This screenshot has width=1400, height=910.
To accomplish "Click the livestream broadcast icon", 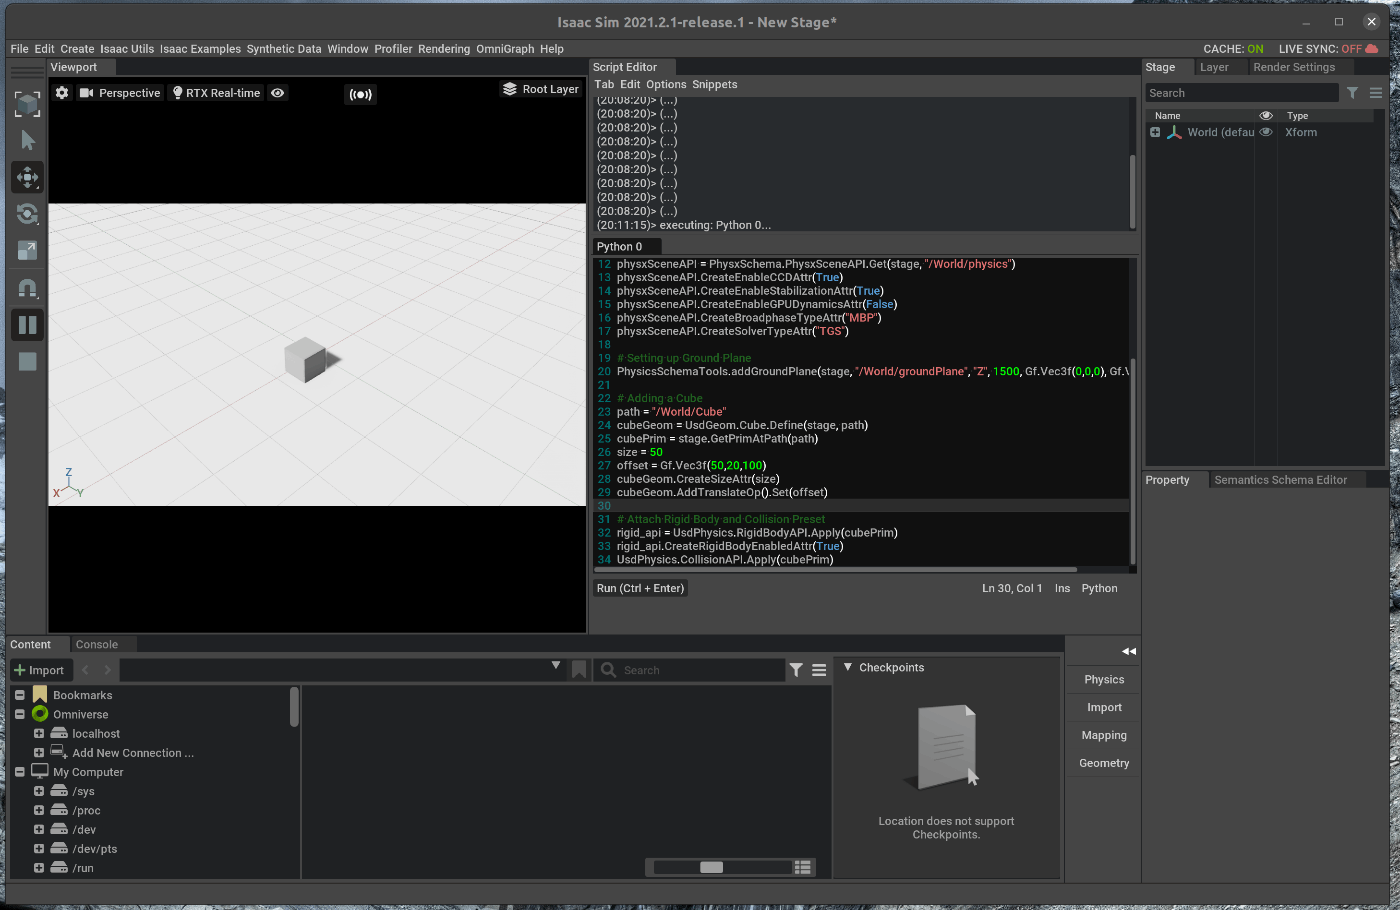I will click(x=360, y=94).
